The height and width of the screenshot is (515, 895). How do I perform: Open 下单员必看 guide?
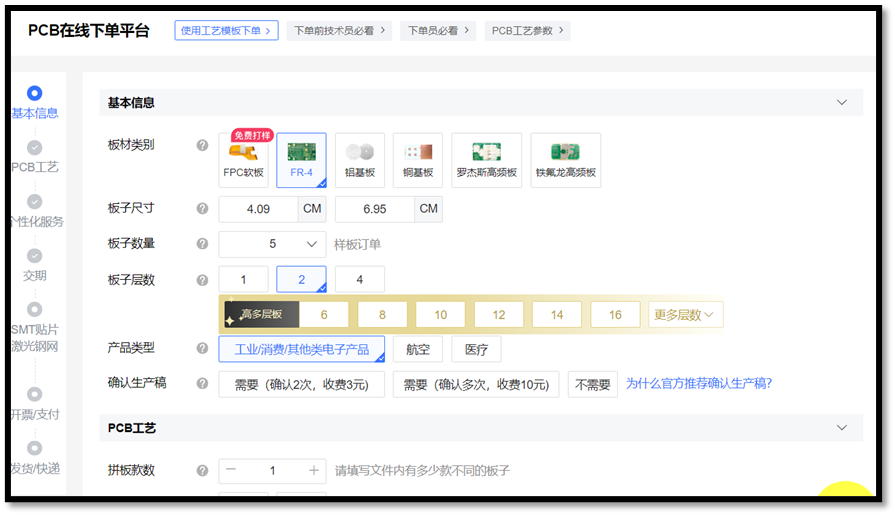click(438, 31)
